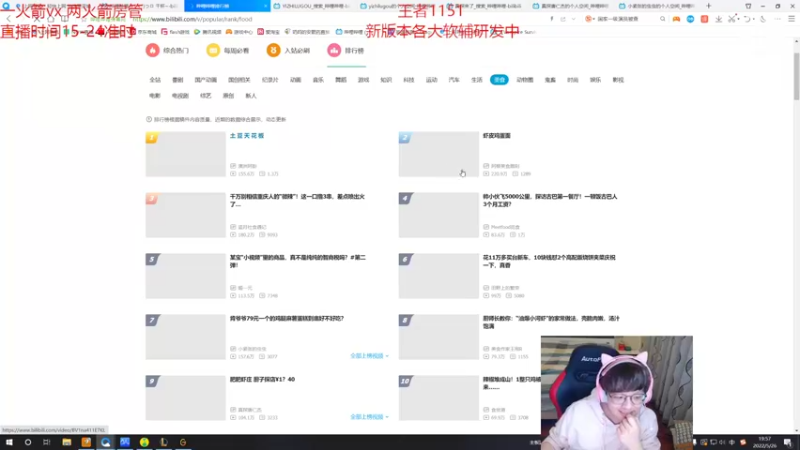This screenshot has width=800, height=450.
Task: Open the notification center icon in tray
Action: pyautogui.click(x=788, y=442)
